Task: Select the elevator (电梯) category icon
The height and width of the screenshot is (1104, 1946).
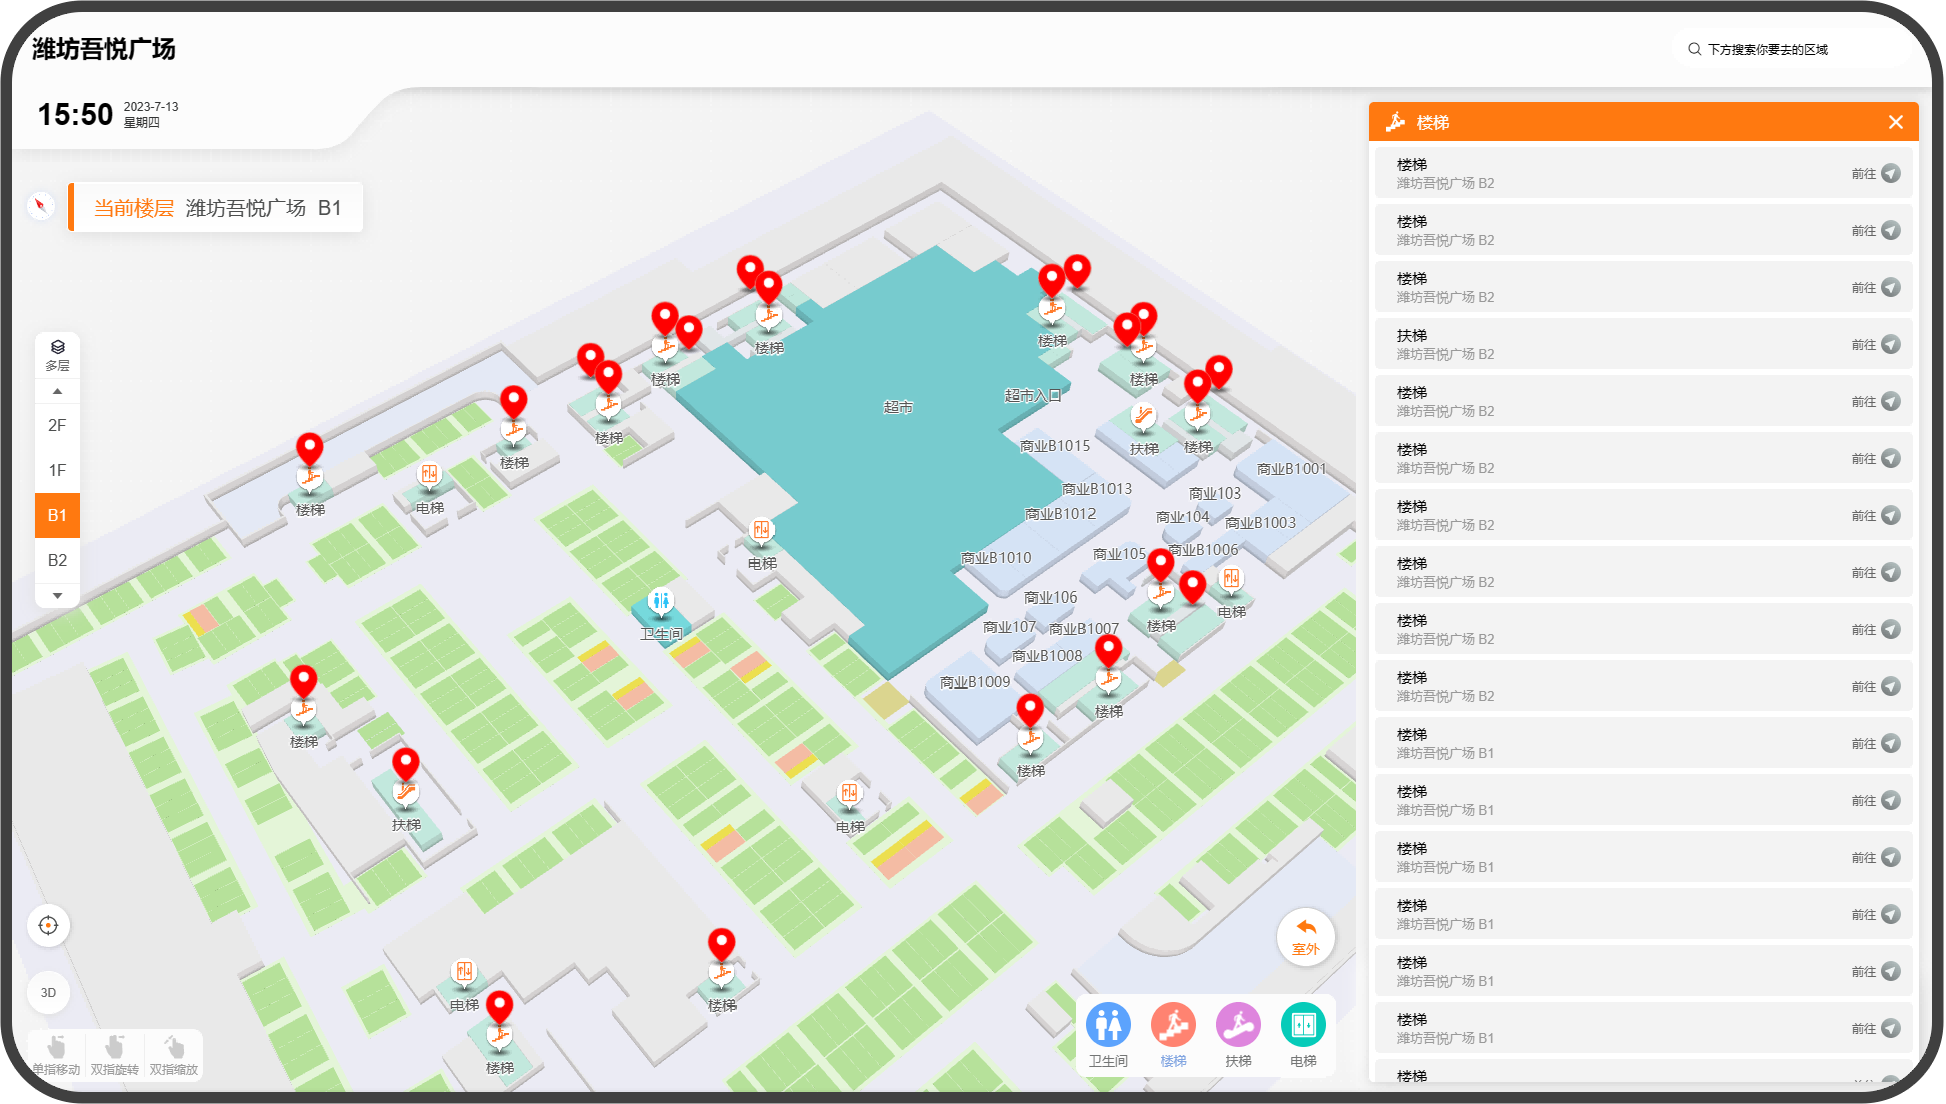Action: [1303, 1025]
